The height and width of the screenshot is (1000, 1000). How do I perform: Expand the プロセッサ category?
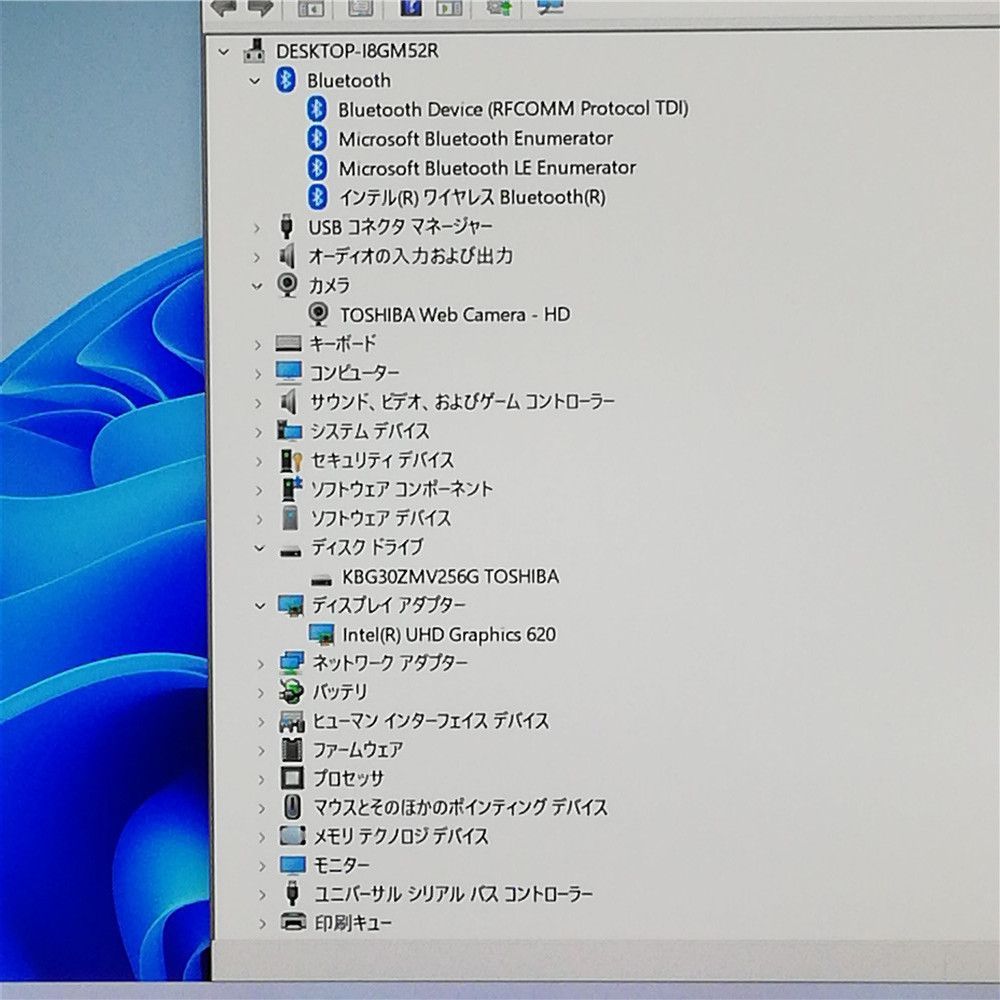pyautogui.click(x=261, y=779)
